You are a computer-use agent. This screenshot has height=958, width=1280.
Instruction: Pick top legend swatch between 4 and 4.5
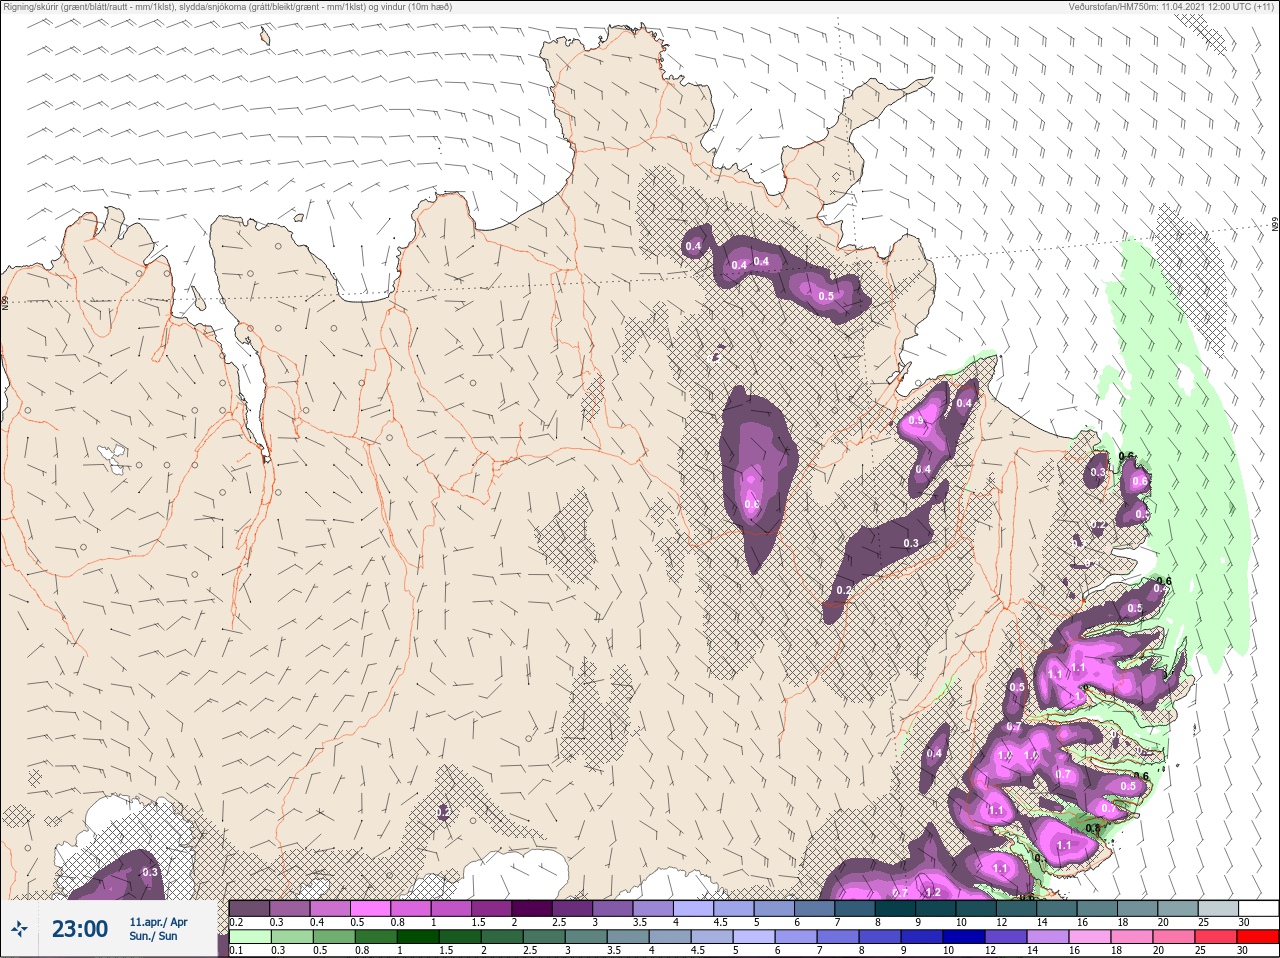click(695, 908)
